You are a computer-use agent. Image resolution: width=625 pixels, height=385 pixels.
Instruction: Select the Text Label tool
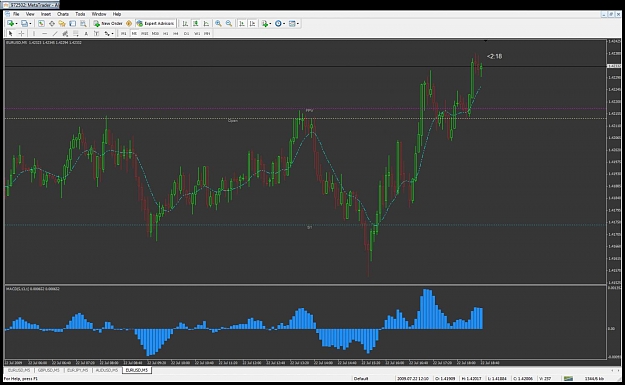[96, 33]
